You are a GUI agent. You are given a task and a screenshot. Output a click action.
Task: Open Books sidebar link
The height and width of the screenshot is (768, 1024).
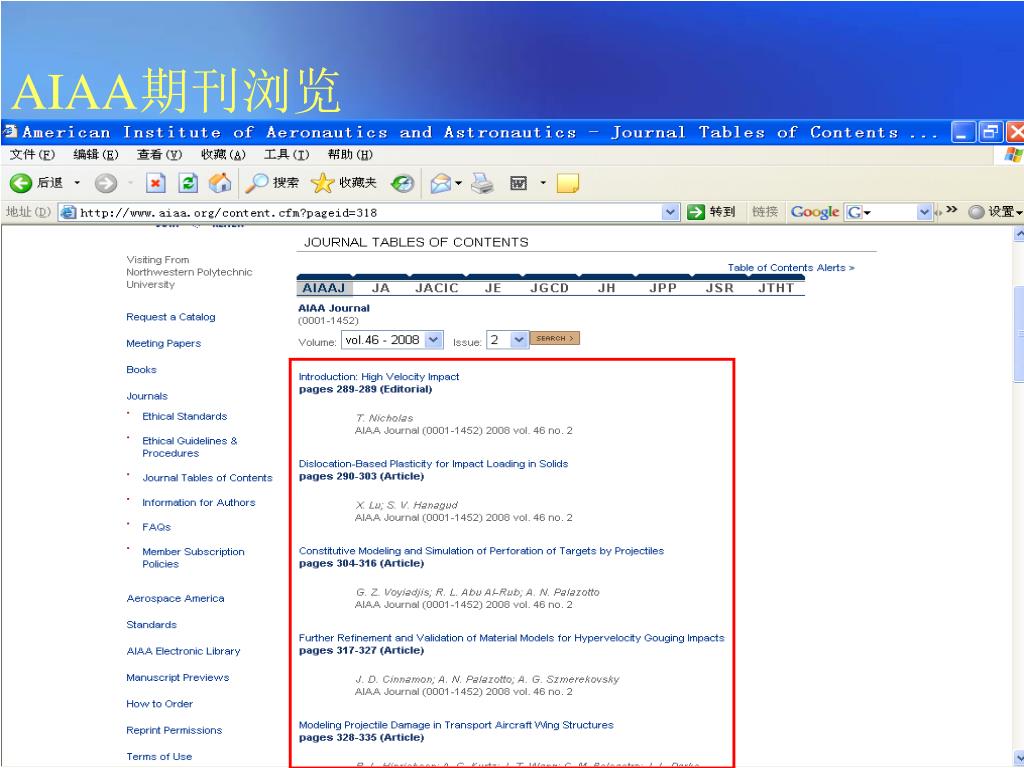click(x=141, y=370)
